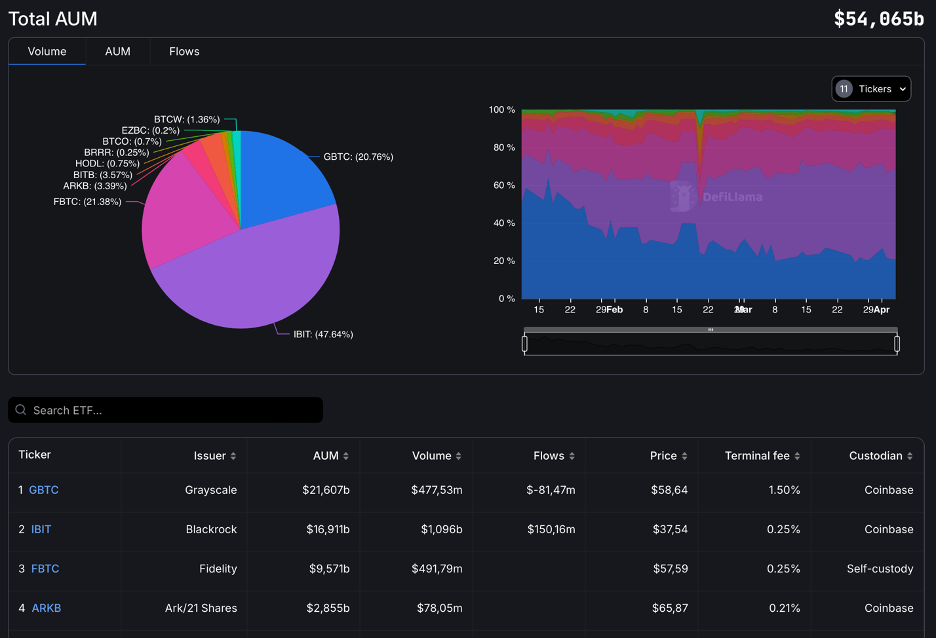Viewport: 936px width, 638px height.
Task: Open the AUM tab
Action: pos(118,51)
